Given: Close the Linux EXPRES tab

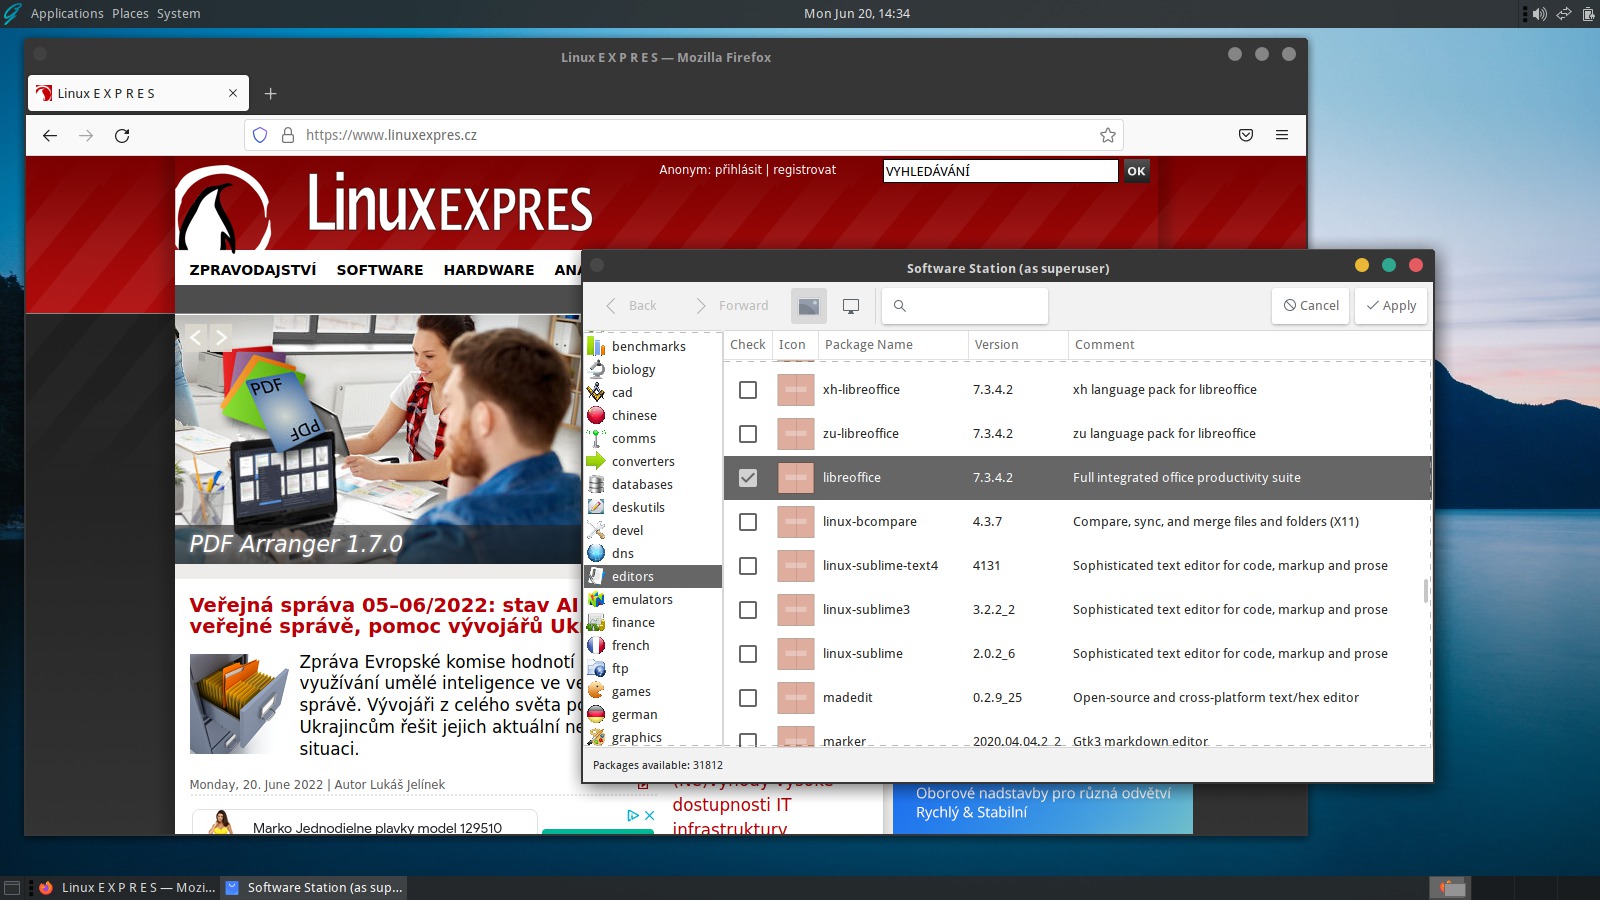Looking at the screenshot, I should [233, 93].
